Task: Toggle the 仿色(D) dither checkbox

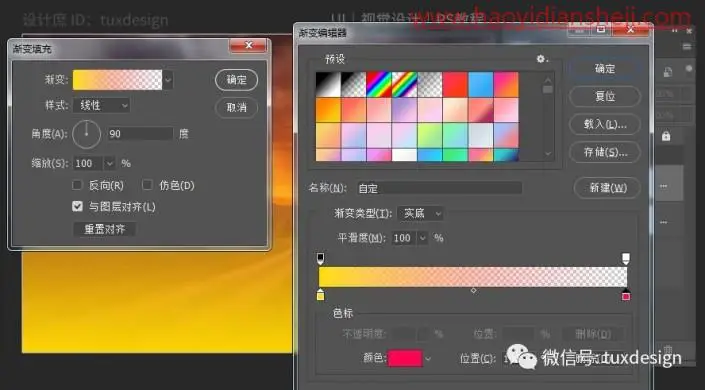Action: pos(147,185)
